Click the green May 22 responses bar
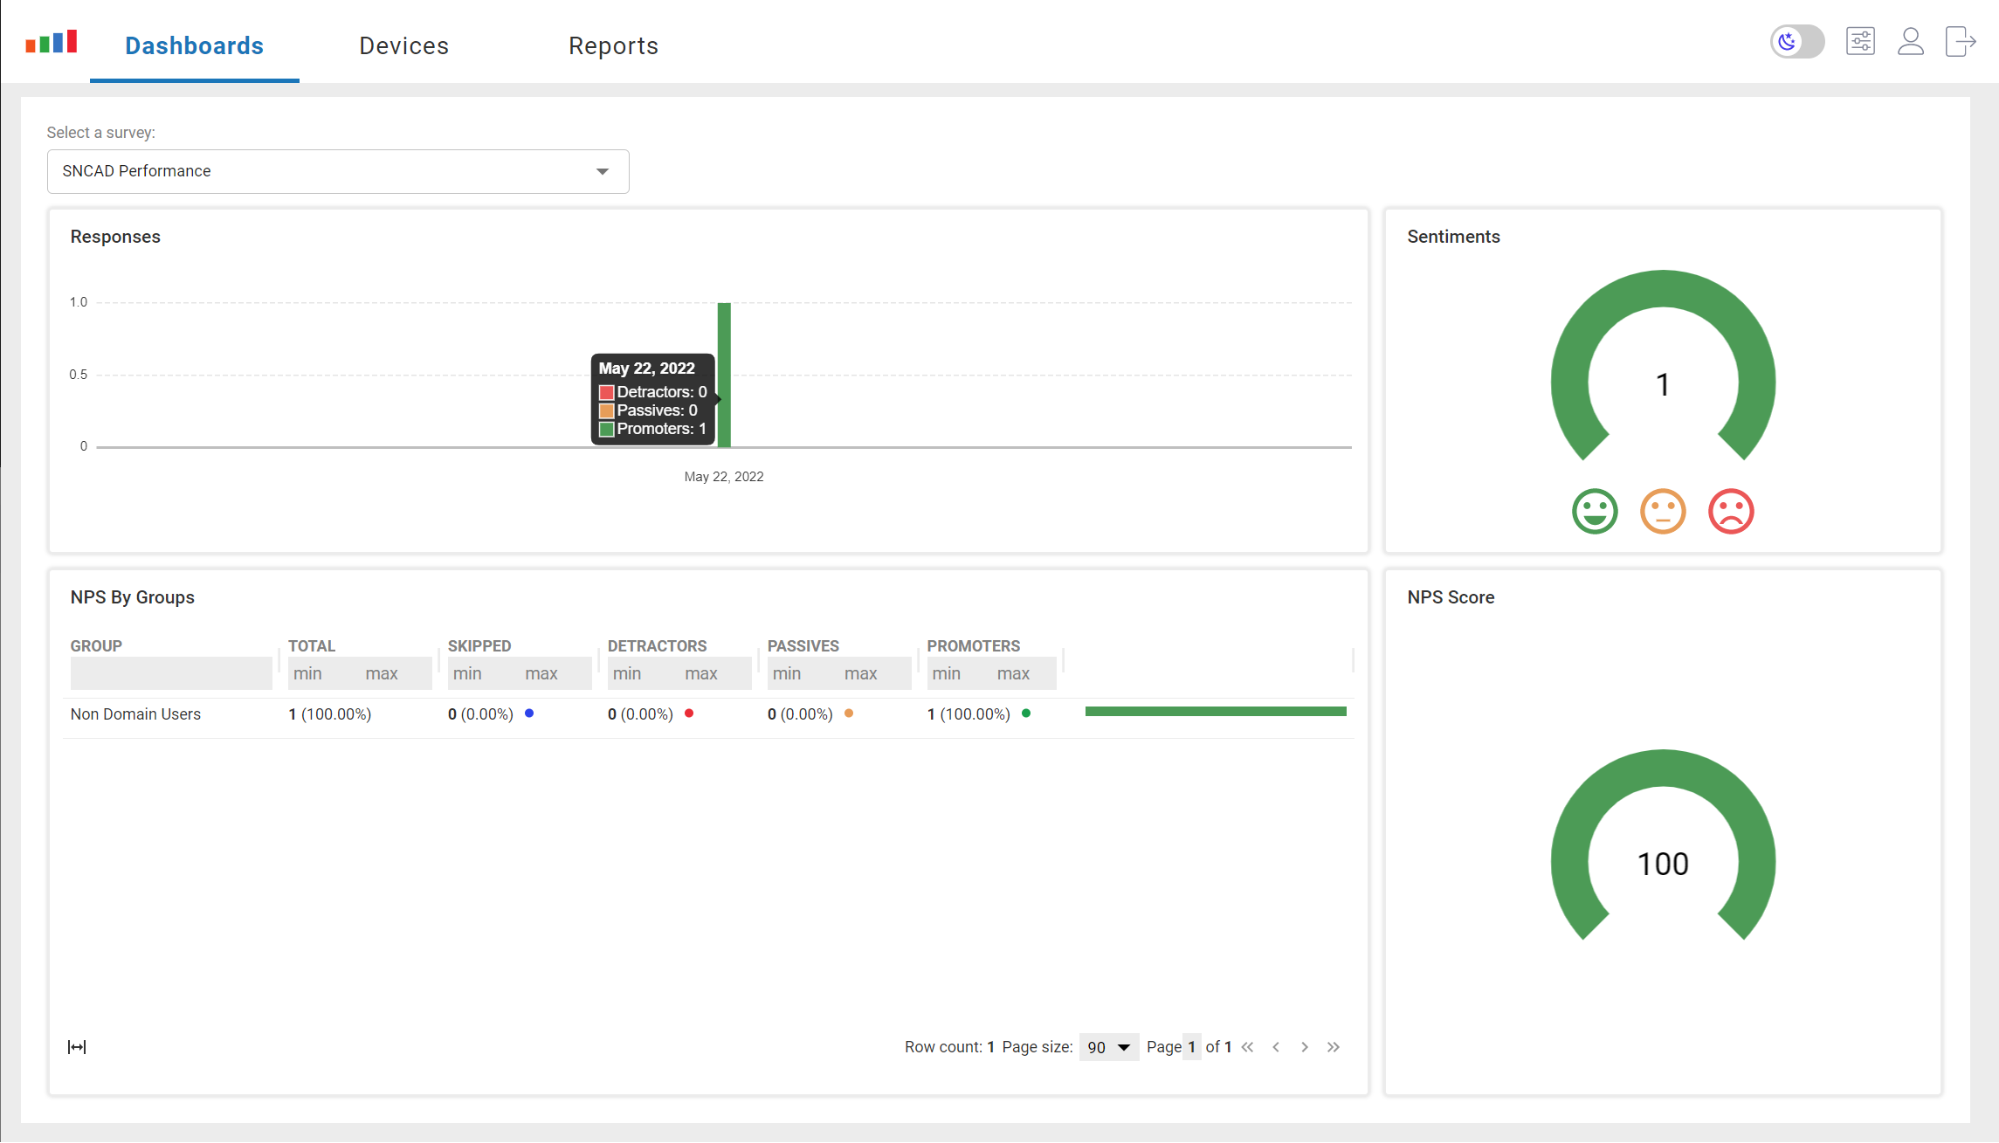This screenshot has width=1999, height=1143. pos(724,374)
